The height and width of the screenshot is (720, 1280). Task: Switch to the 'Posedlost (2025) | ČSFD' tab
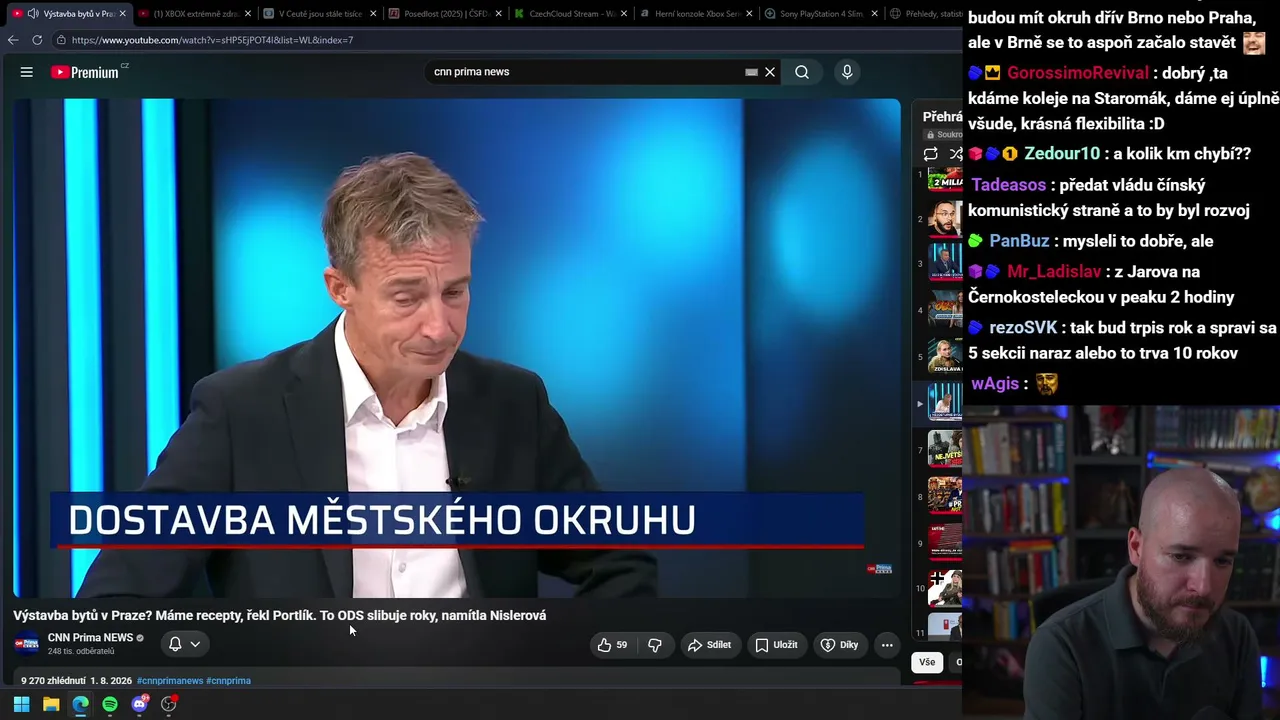(x=445, y=14)
